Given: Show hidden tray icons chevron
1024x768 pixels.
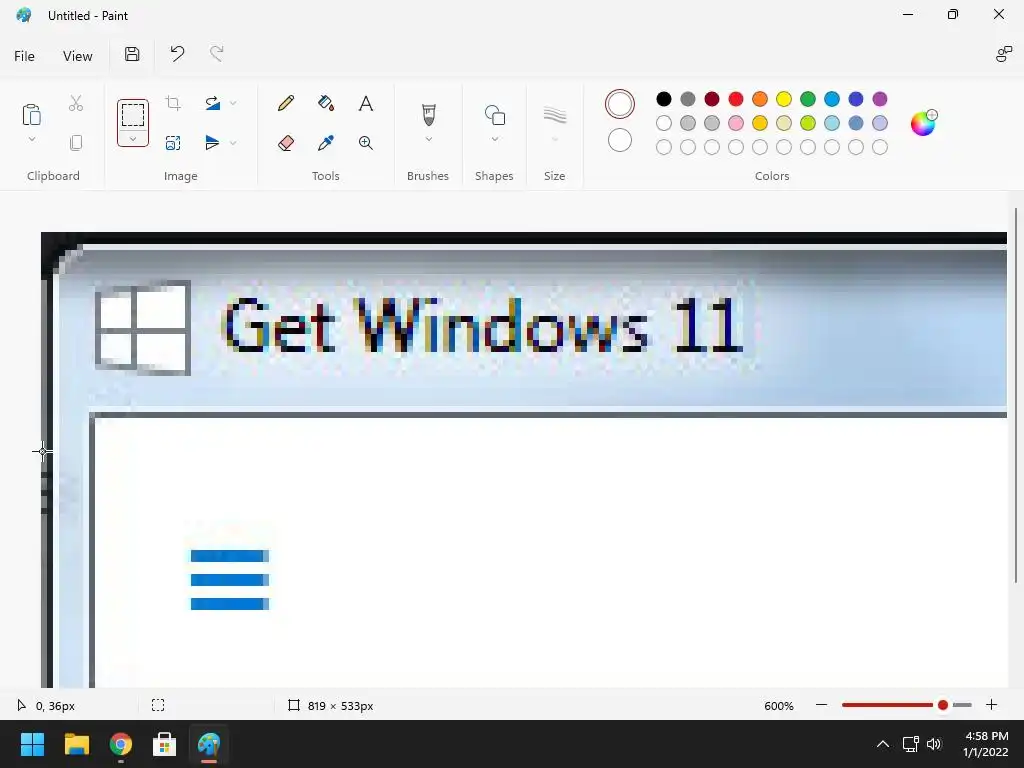Looking at the screenshot, I should pyautogui.click(x=882, y=744).
